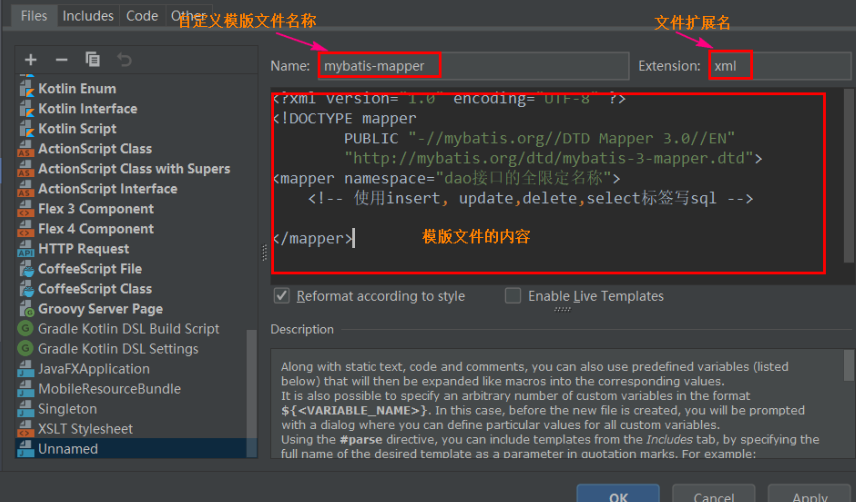
Task: Select the JavaFXApplication entry
Action: [x=93, y=369]
